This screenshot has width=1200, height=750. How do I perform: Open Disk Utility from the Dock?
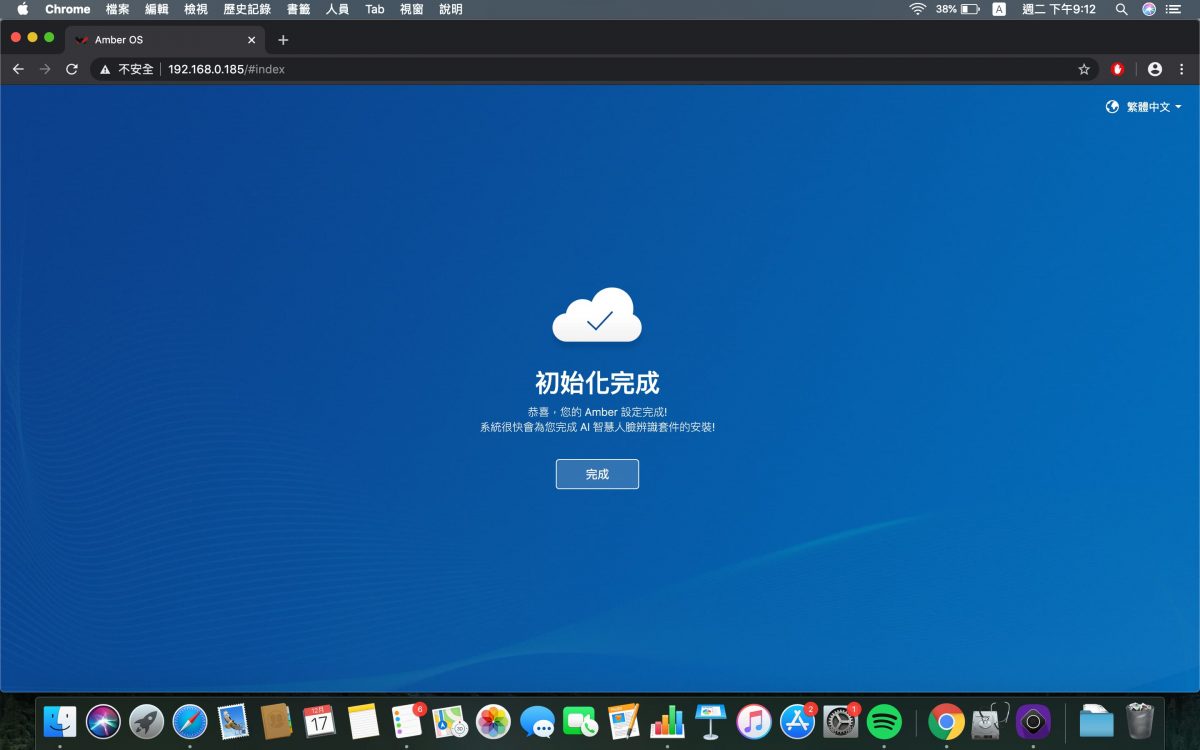coord(990,721)
